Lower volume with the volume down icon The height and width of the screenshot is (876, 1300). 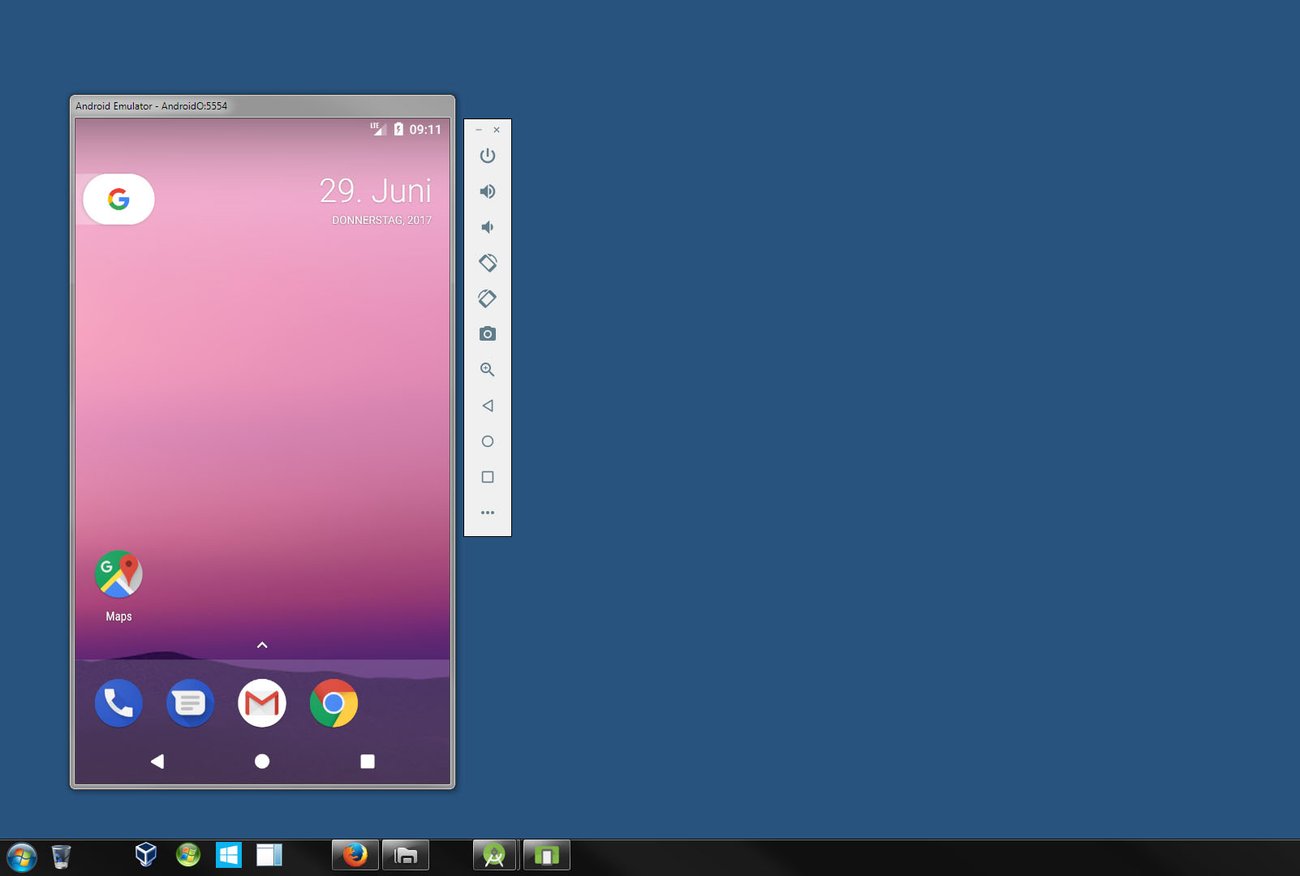point(487,227)
